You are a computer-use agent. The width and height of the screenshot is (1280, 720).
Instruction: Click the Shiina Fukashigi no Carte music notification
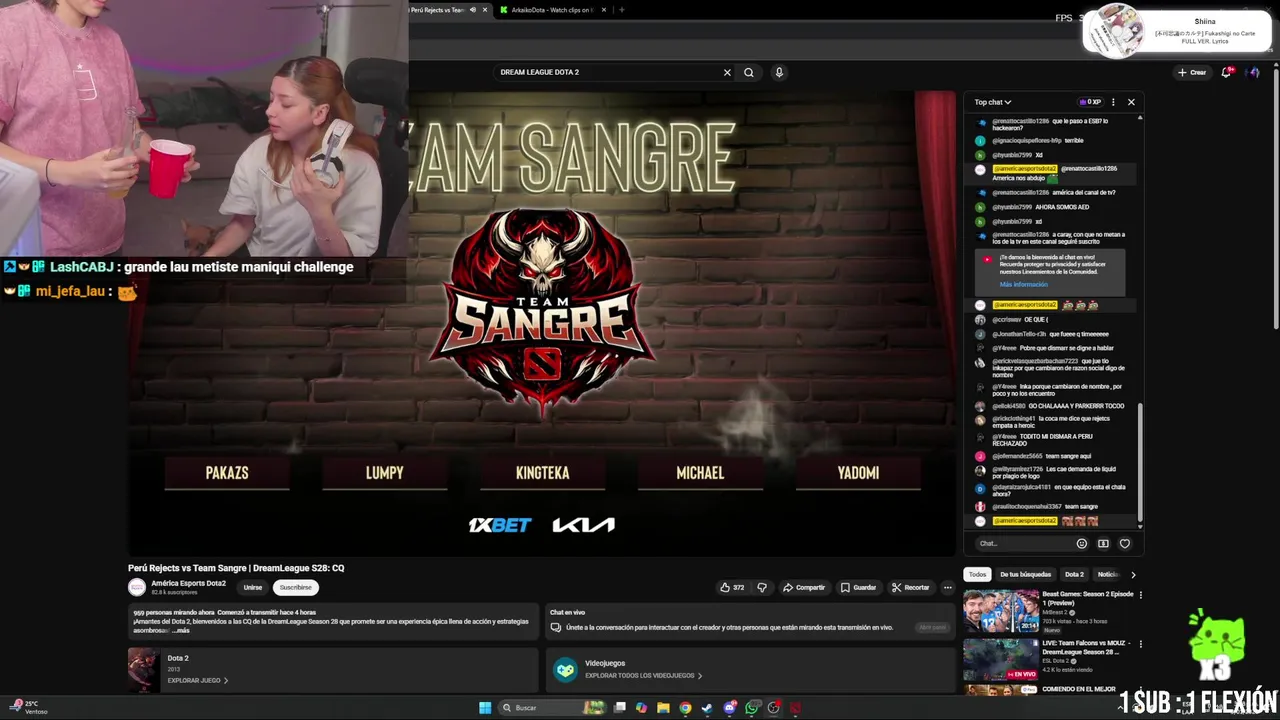click(x=1177, y=30)
